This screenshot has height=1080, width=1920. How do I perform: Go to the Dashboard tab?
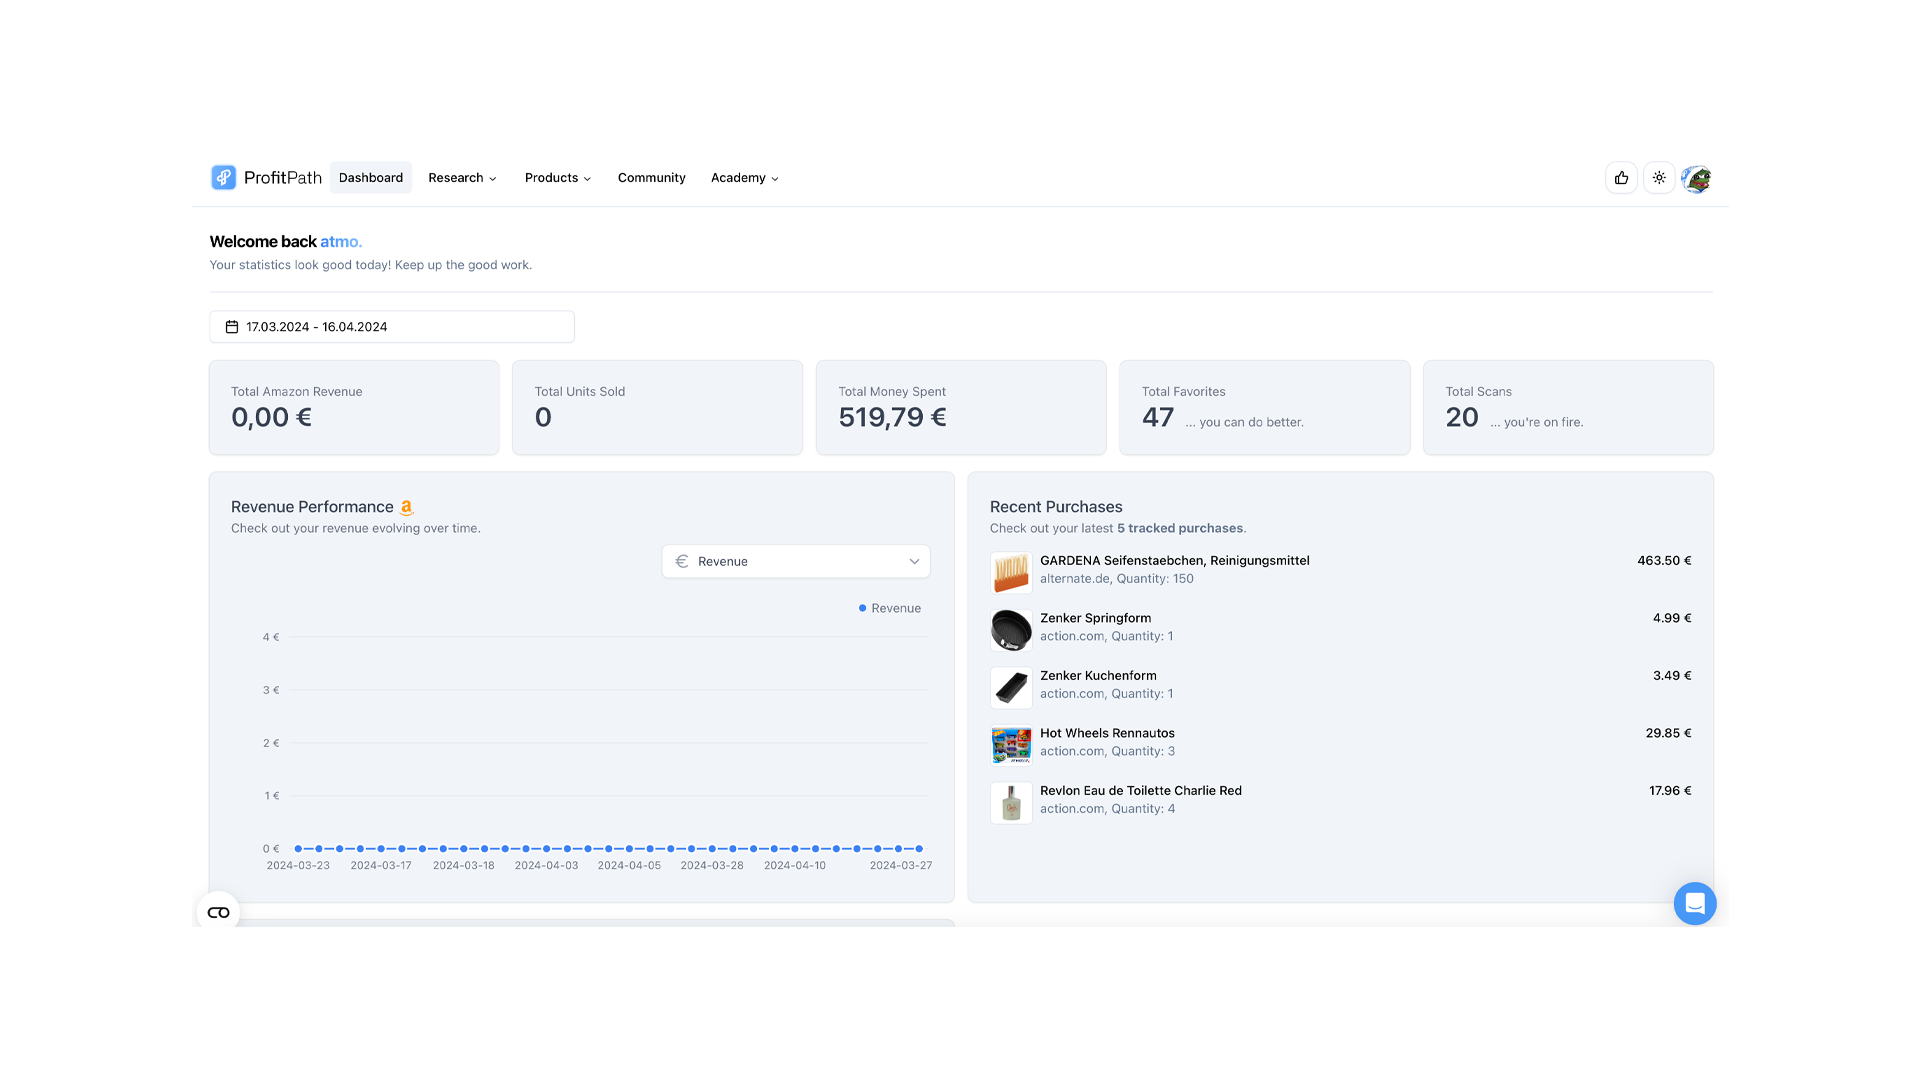pyautogui.click(x=371, y=177)
